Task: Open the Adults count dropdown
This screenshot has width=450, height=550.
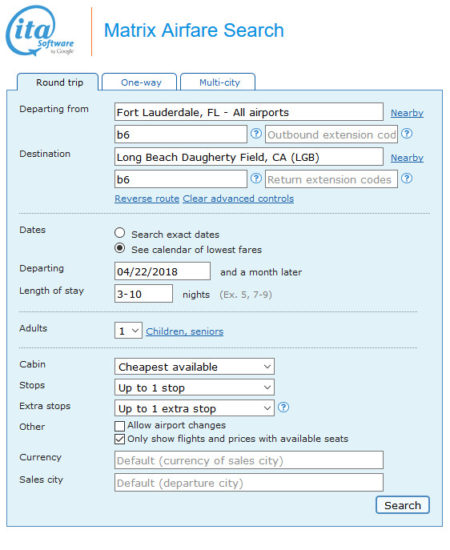Action: point(128,330)
